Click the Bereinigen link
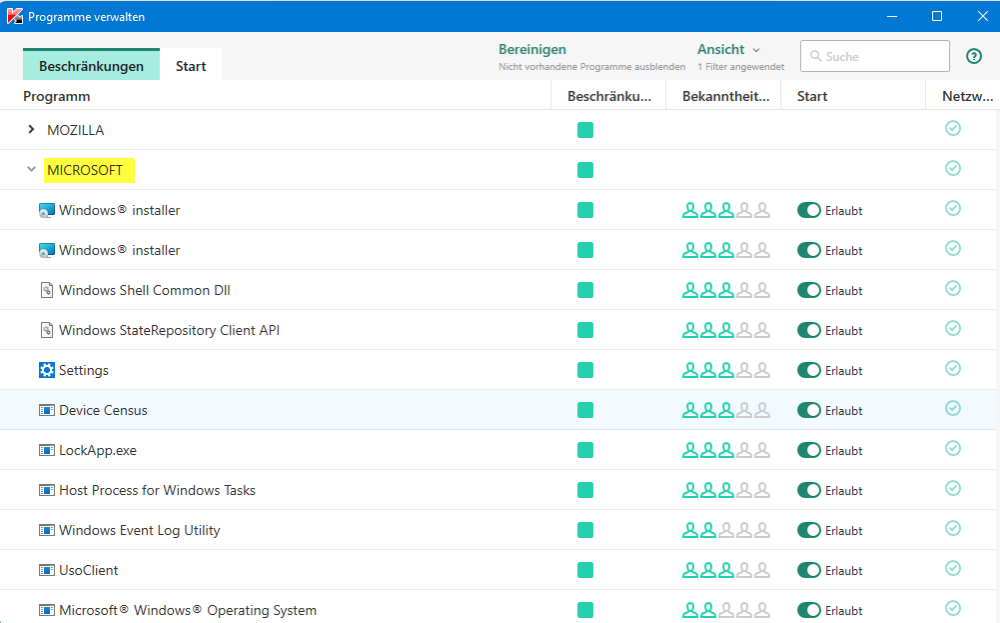This screenshot has width=1000, height=623. [532, 49]
